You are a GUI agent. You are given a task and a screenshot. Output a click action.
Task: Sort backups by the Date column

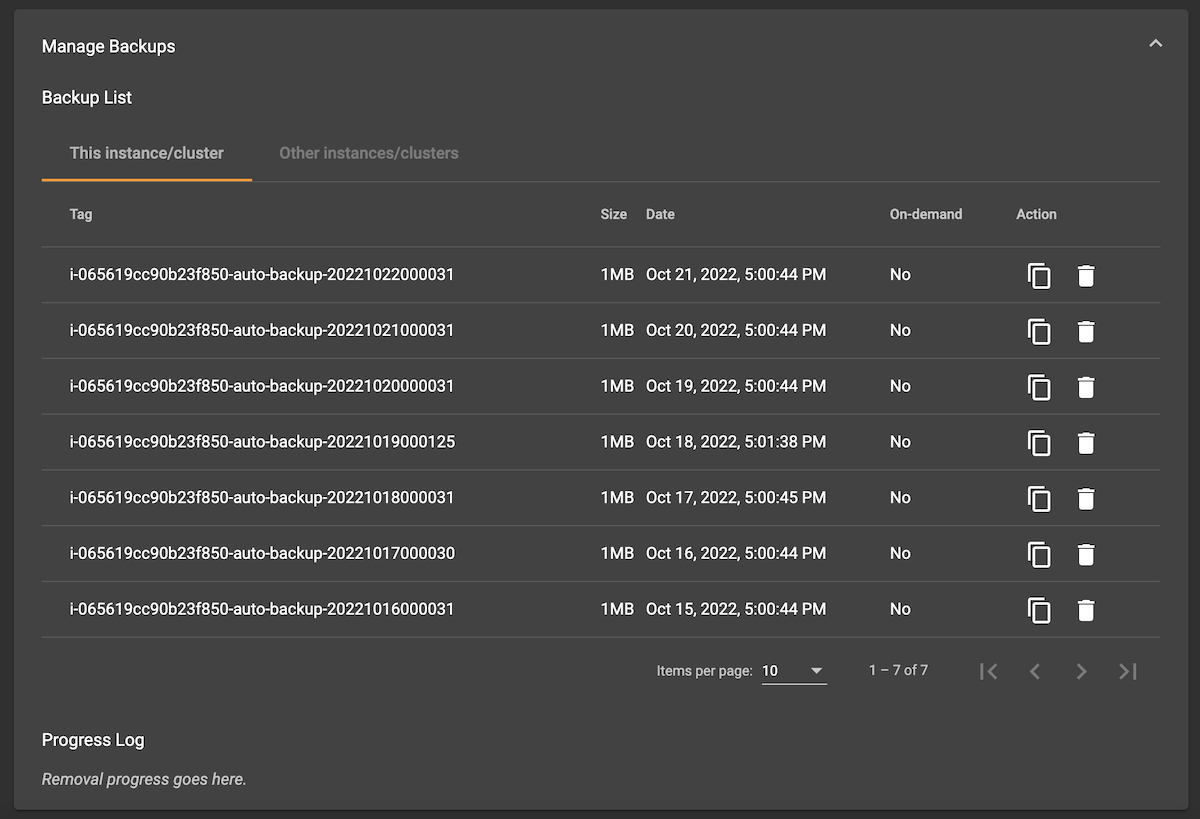(660, 214)
